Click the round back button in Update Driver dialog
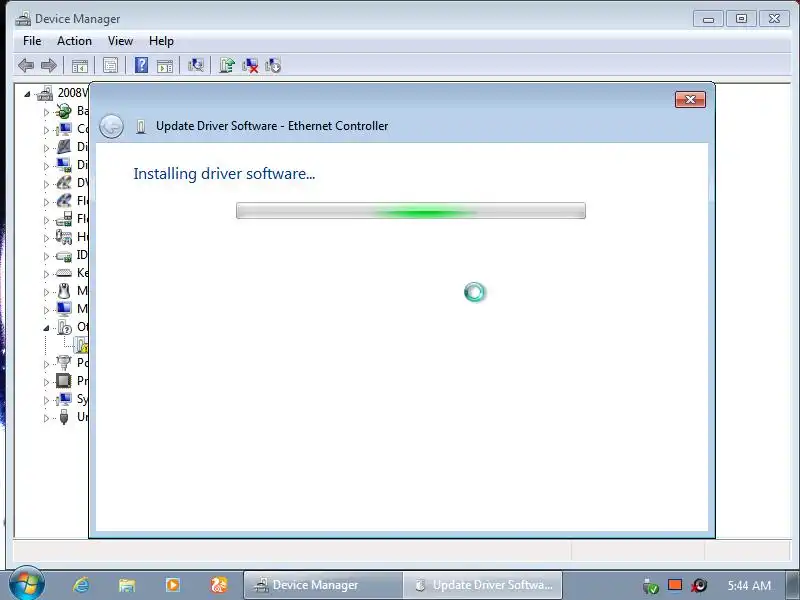The height and width of the screenshot is (600, 800). pos(111,126)
